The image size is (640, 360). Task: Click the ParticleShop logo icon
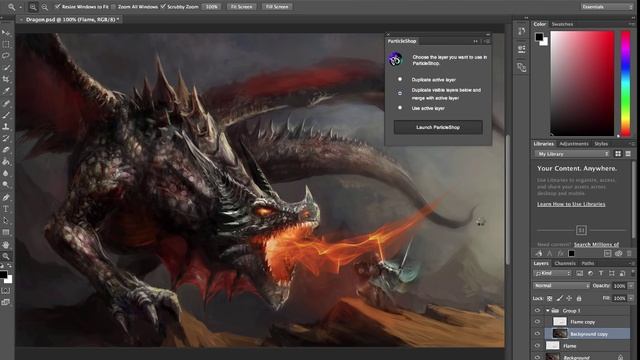click(x=395, y=60)
